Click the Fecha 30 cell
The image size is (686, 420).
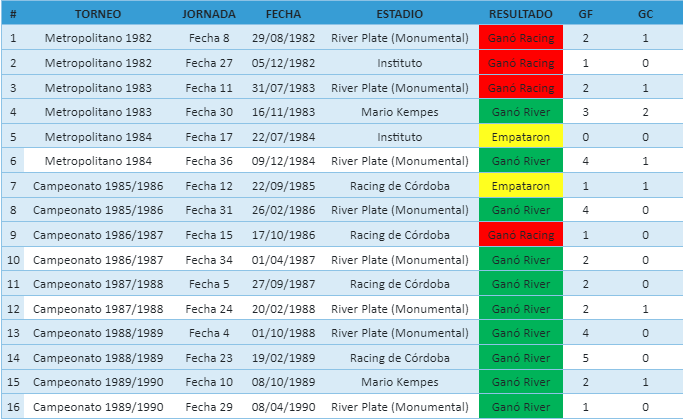point(209,112)
